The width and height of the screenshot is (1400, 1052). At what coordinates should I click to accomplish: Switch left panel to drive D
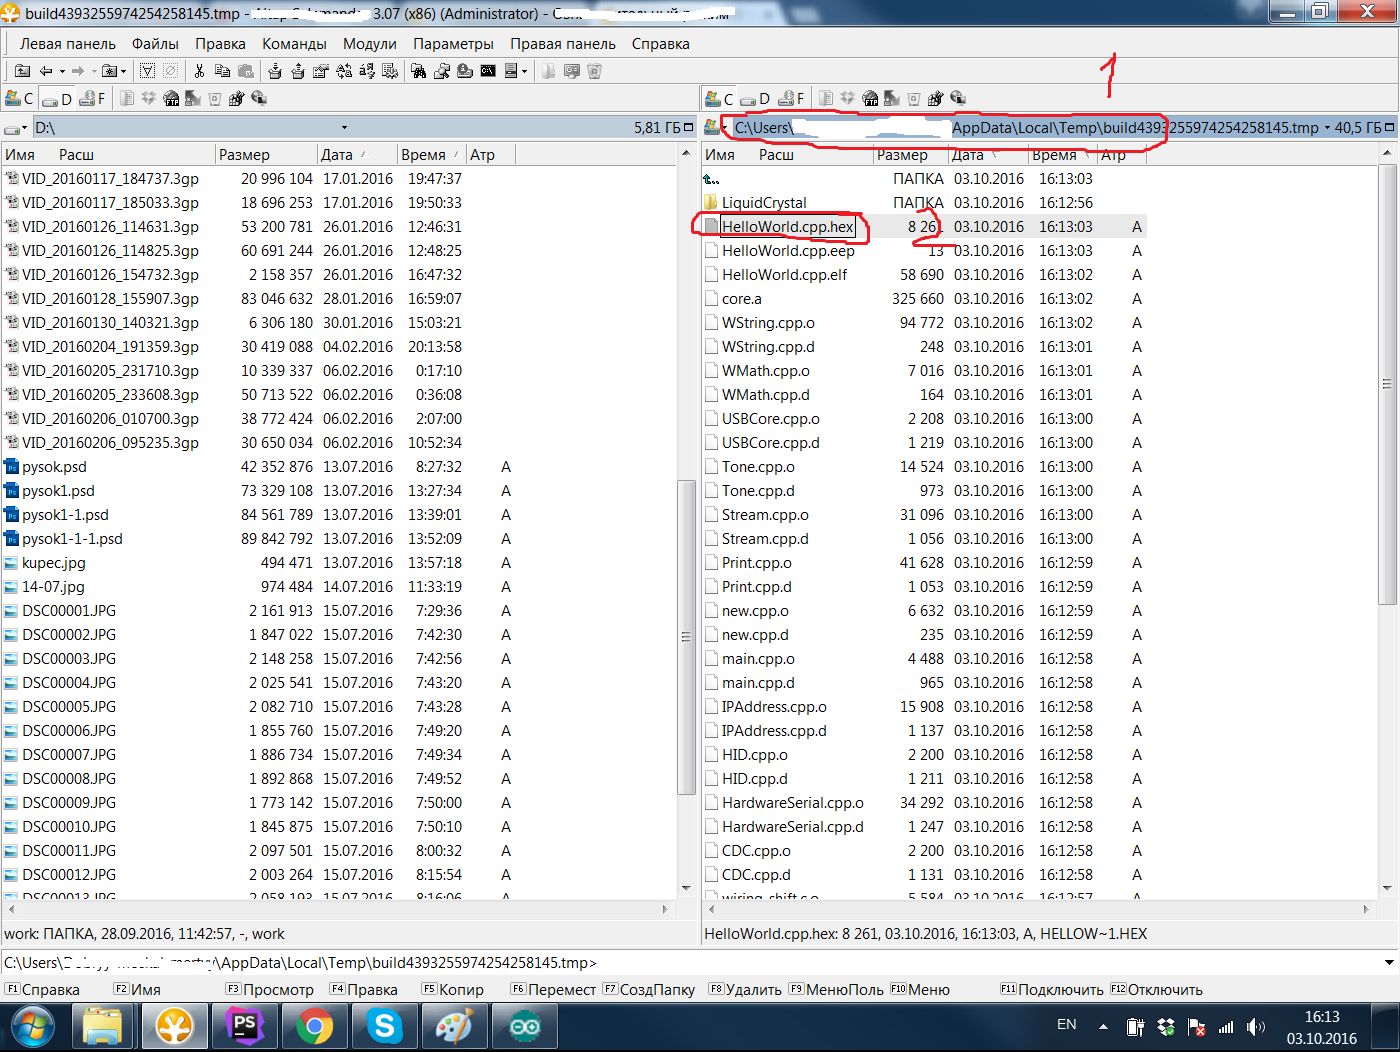tap(57, 98)
